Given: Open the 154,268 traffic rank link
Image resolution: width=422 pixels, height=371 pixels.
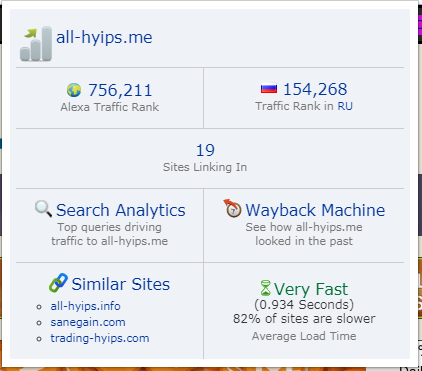Looking at the screenshot, I should (315, 89).
